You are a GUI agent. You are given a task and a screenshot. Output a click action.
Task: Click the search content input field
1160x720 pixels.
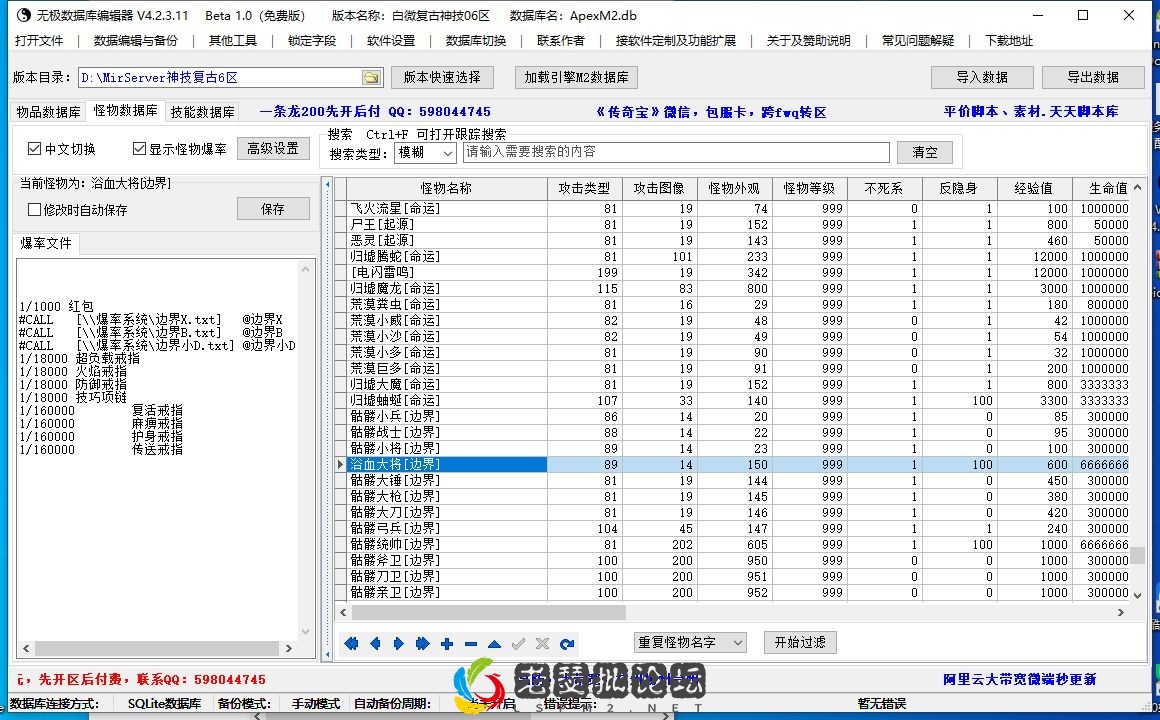pos(676,152)
